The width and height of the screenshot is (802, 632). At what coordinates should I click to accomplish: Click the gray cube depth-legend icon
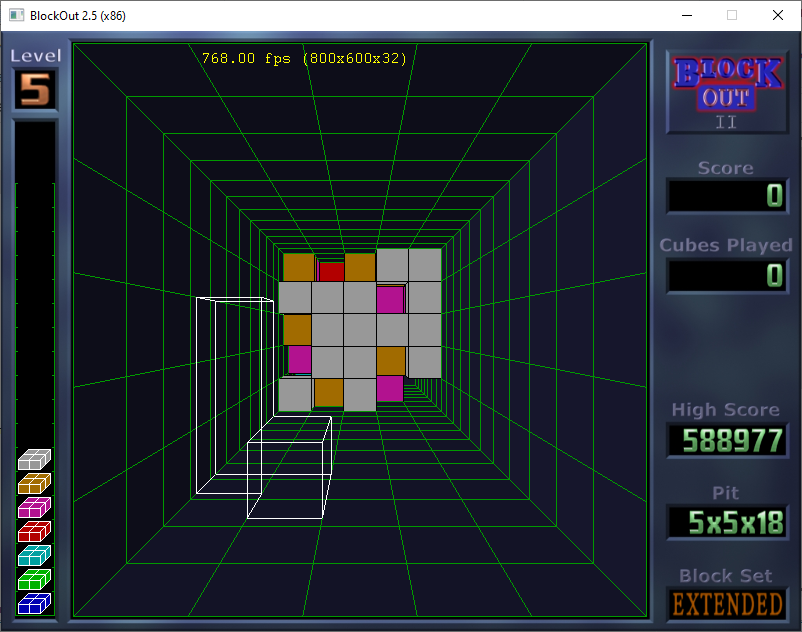pyautogui.click(x=34, y=459)
